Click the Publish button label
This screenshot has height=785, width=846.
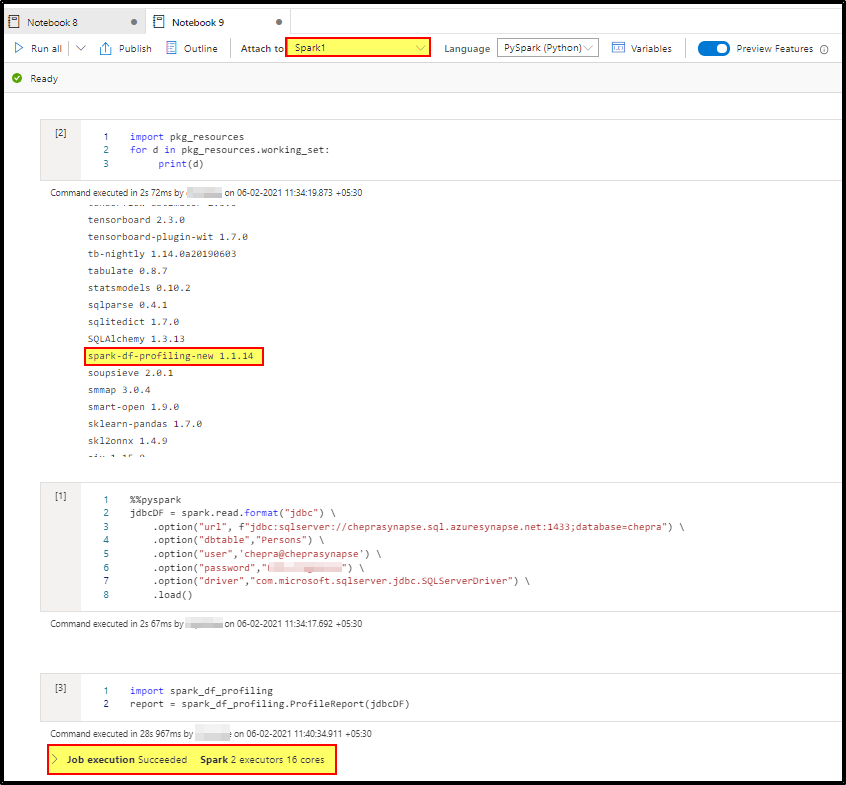pyautogui.click(x=135, y=49)
